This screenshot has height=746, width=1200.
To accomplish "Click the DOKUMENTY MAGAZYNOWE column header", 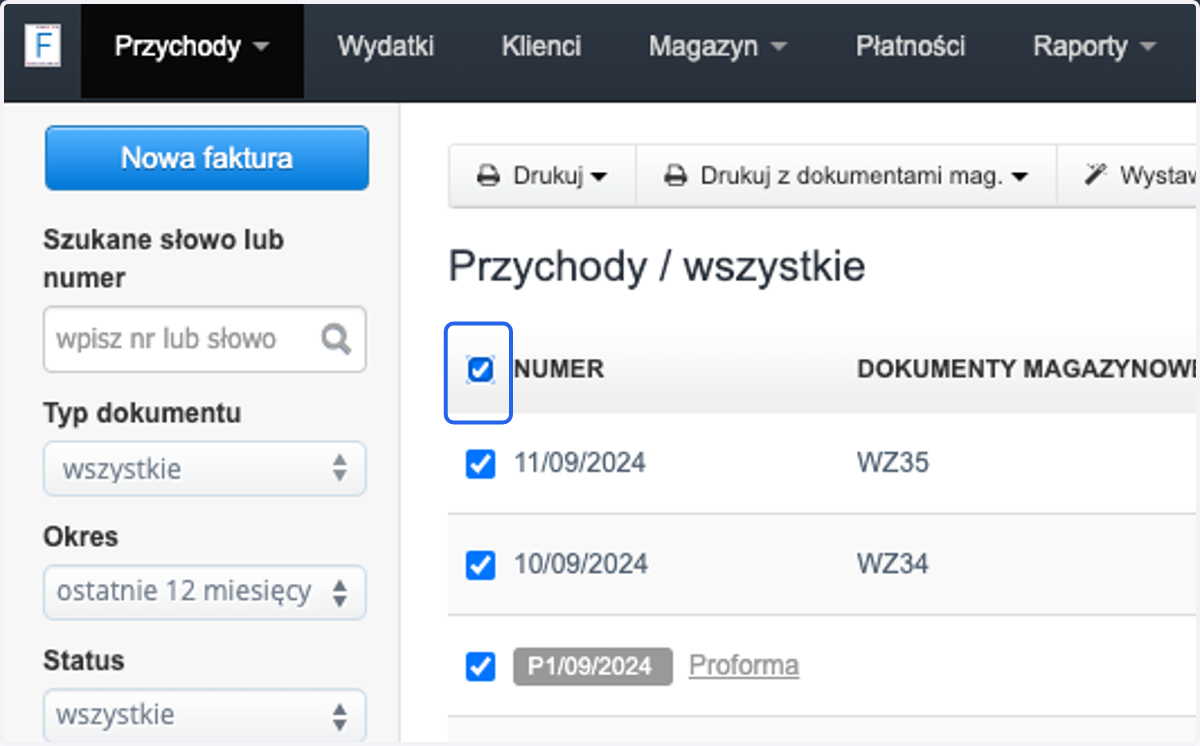I will point(1026,370).
